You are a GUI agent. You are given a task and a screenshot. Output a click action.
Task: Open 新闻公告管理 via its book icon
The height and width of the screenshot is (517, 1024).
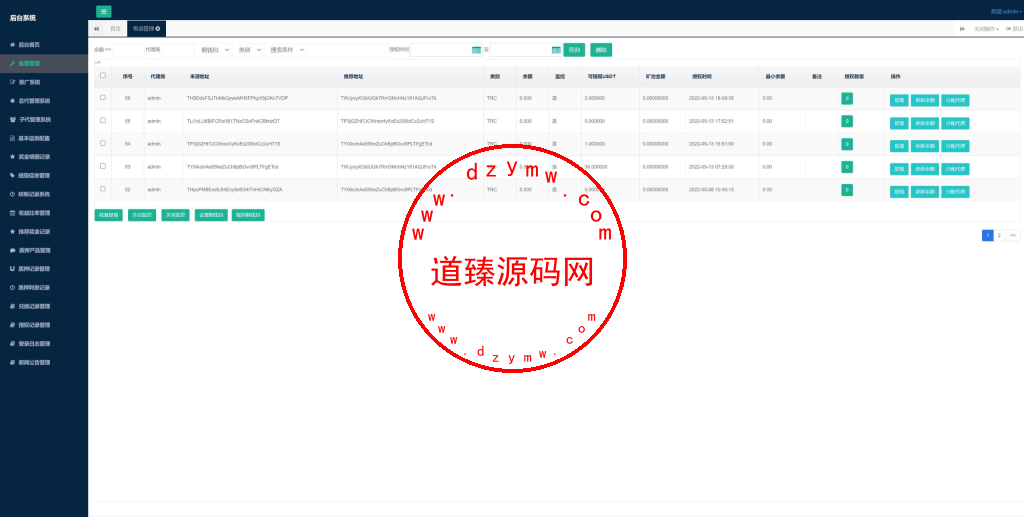point(12,362)
